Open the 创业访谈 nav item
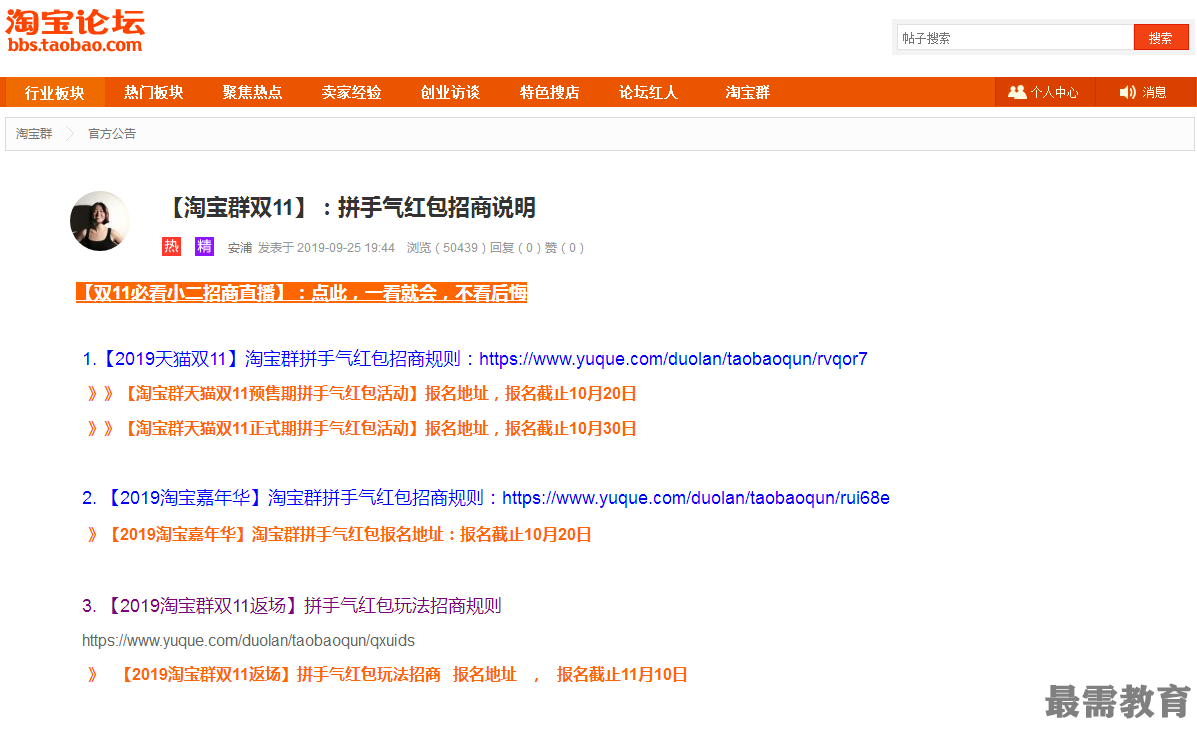The height and width of the screenshot is (741, 1197). click(450, 92)
